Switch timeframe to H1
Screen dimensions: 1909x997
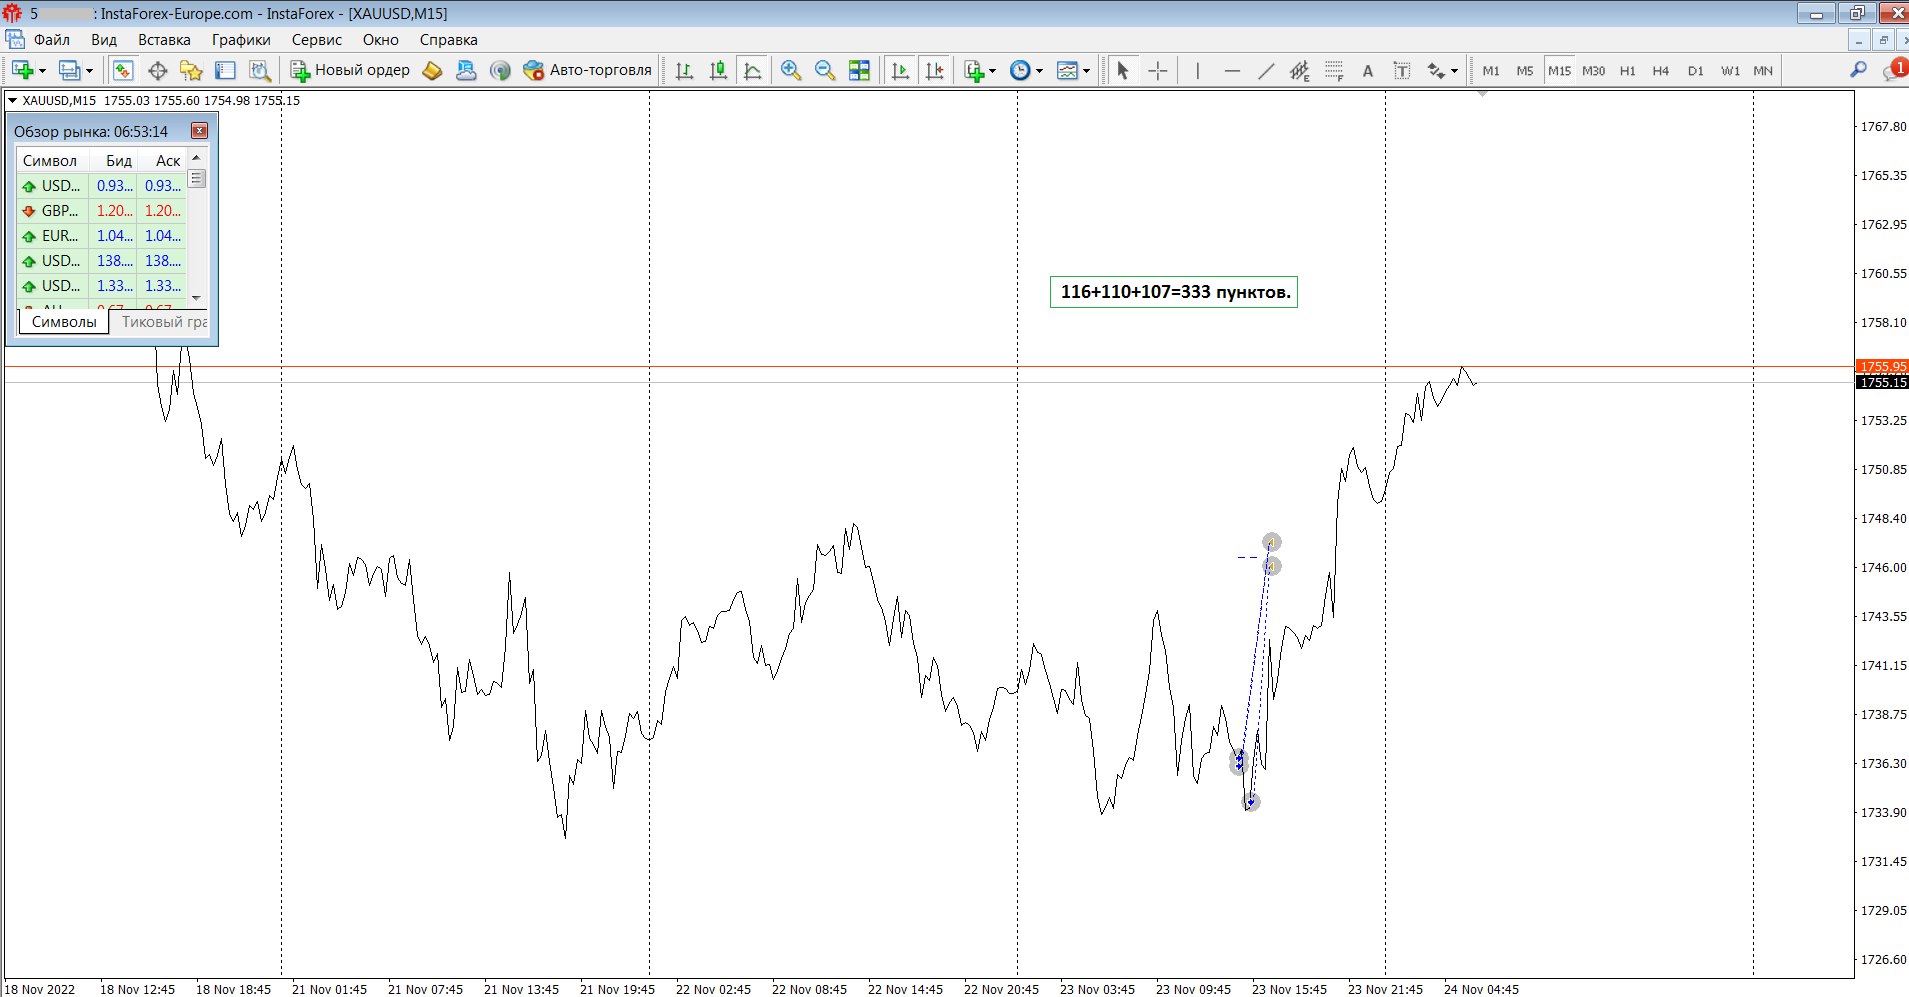[x=1627, y=70]
